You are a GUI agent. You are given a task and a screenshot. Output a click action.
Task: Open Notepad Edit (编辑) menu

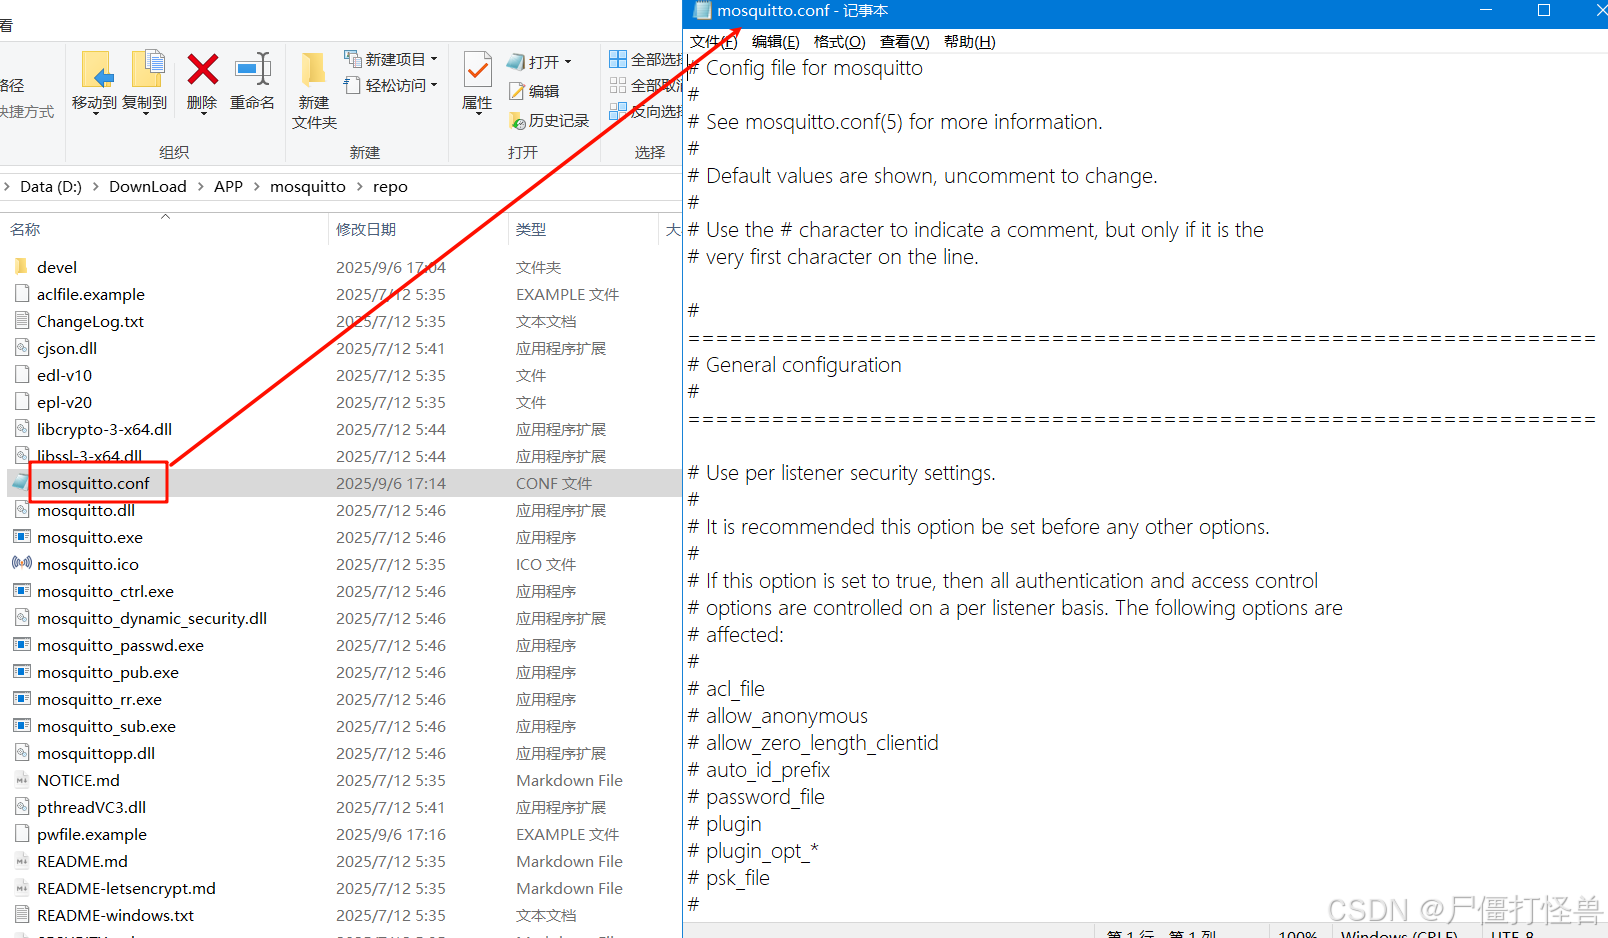(x=775, y=41)
